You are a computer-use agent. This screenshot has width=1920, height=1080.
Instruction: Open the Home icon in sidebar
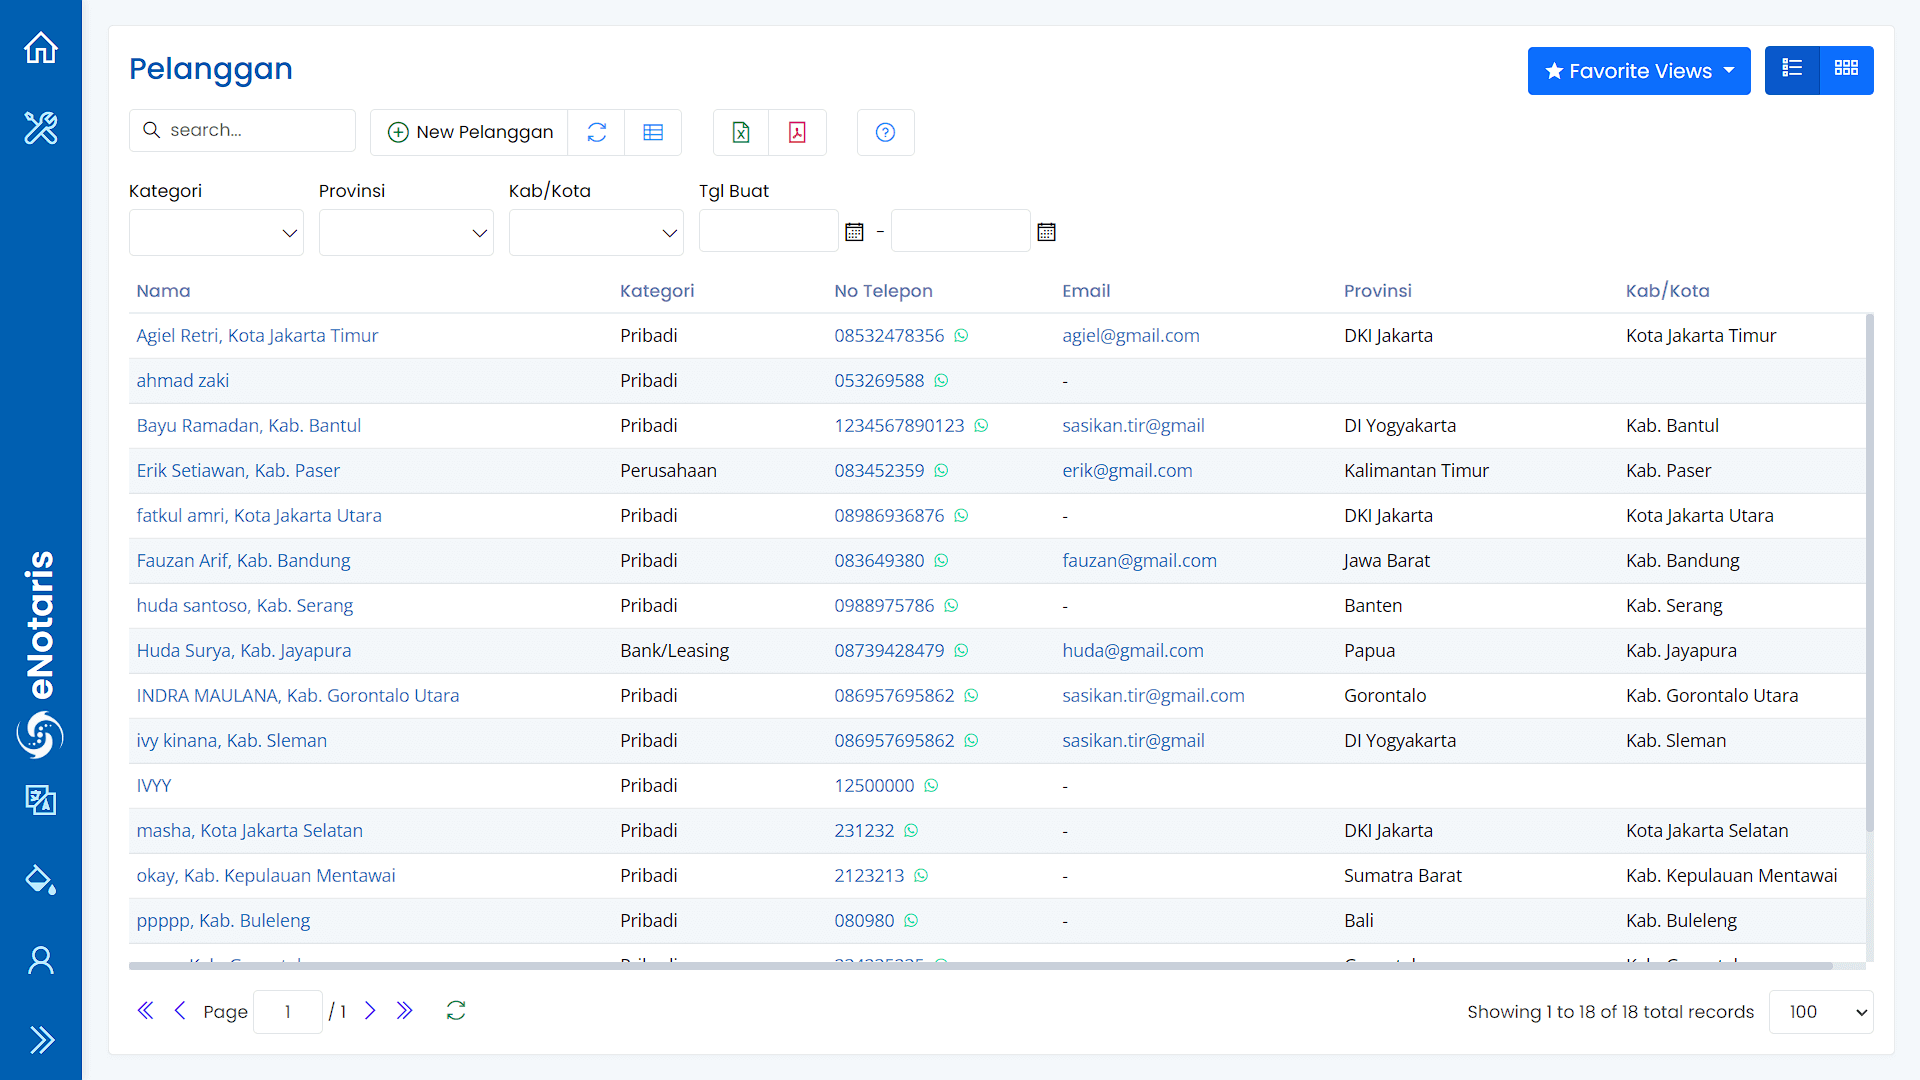tap(41, 47)
